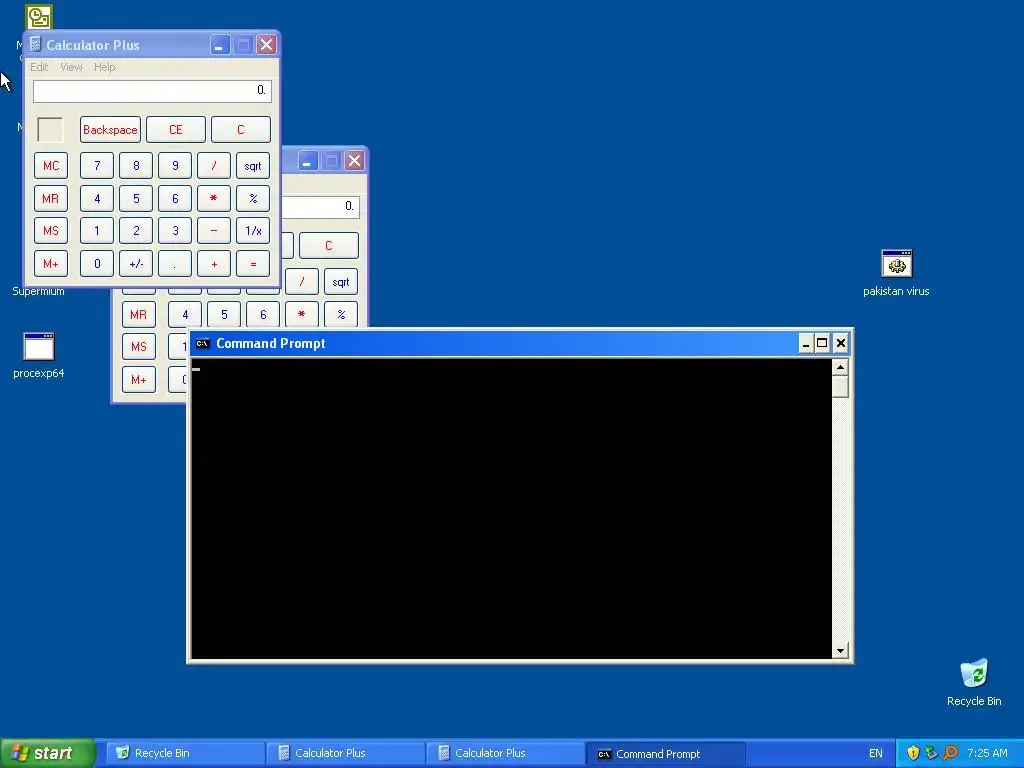This screenshot has height=768, width=1024.
Task: Click the percent button in front calculator
Action: pyautogui.click(x=253, y=199)
